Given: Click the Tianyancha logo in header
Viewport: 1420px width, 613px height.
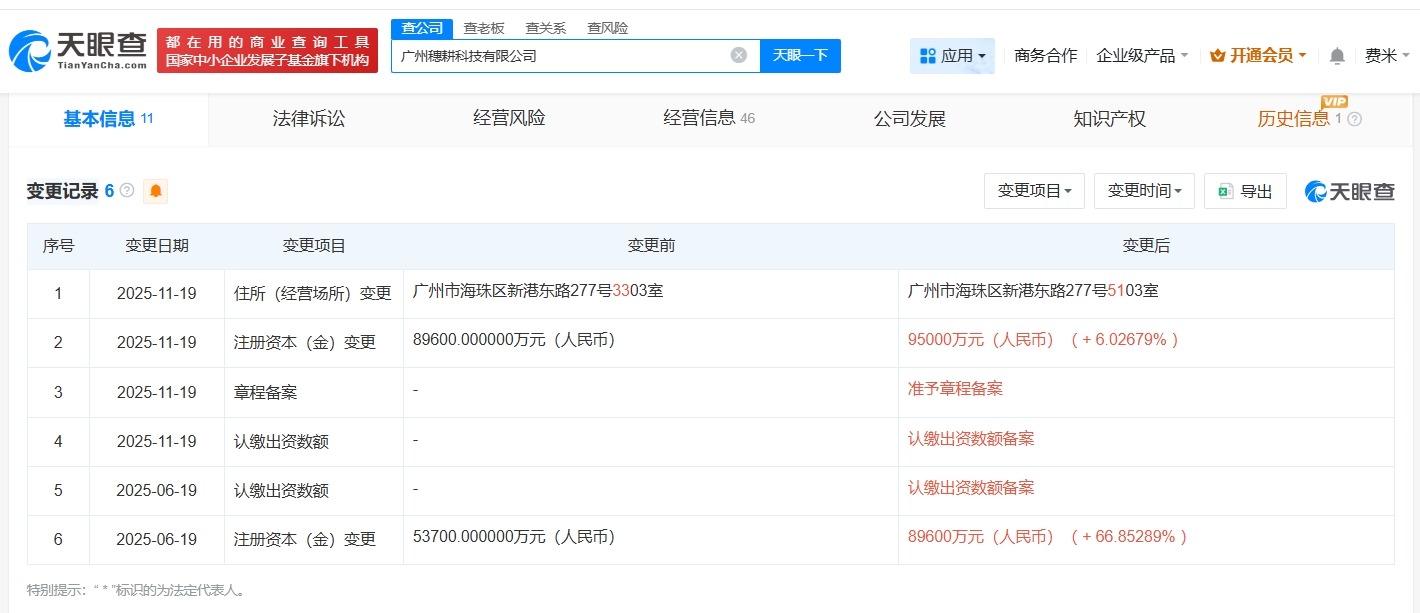Looking at the screenshot, I should [78, 50].
